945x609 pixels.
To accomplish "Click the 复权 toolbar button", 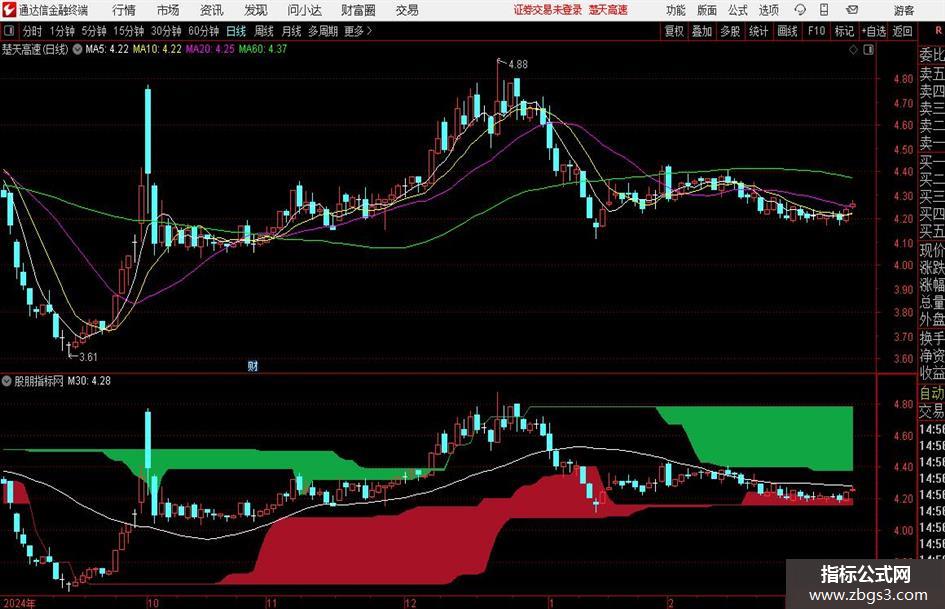I will click(x=674, y=31).
